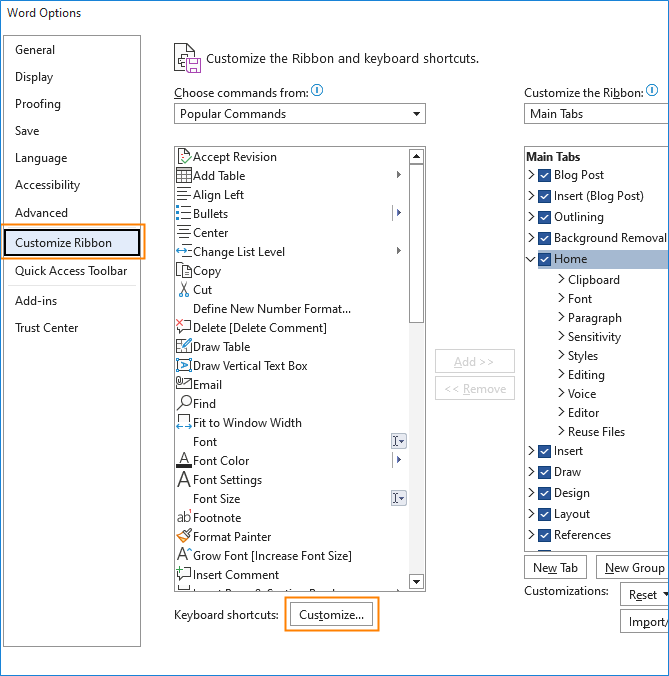Open the Display options category
Viewport: 669px width, 676px height.
pos(34,77)
